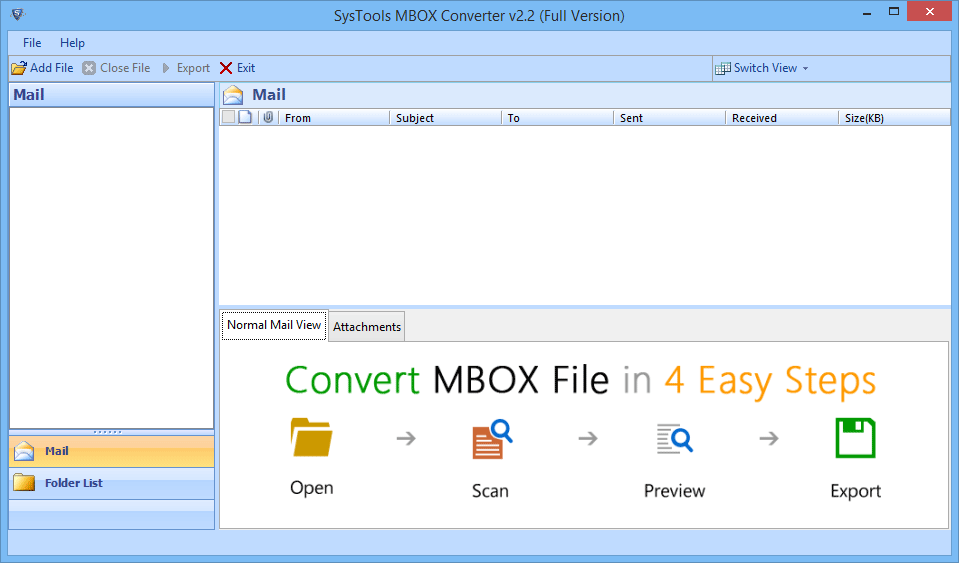Click the Open step label
Screen dimensions: 959x563
[311, 488]
